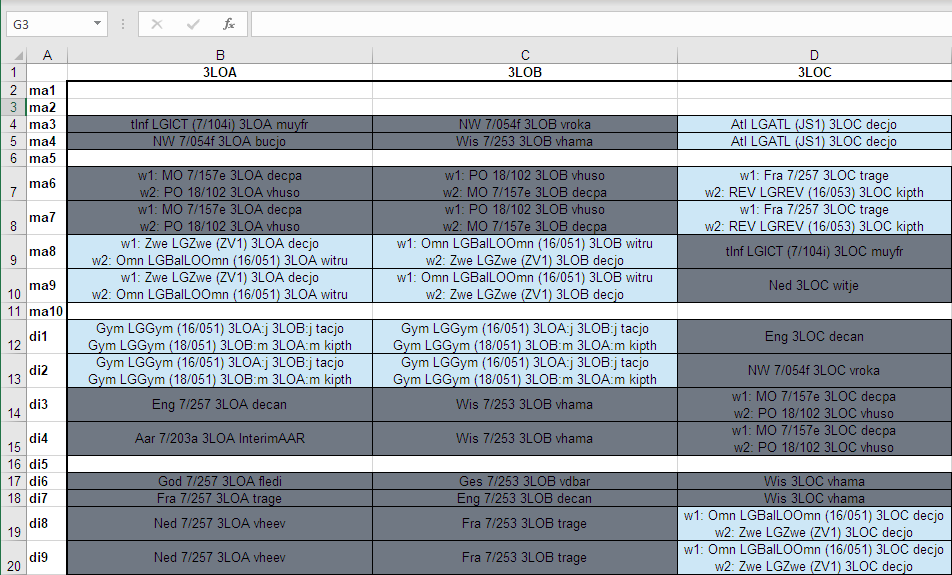Click cell 'Aar 7/203a 3LOA InterimAAR'
The image size is (952, 575).
220,439
